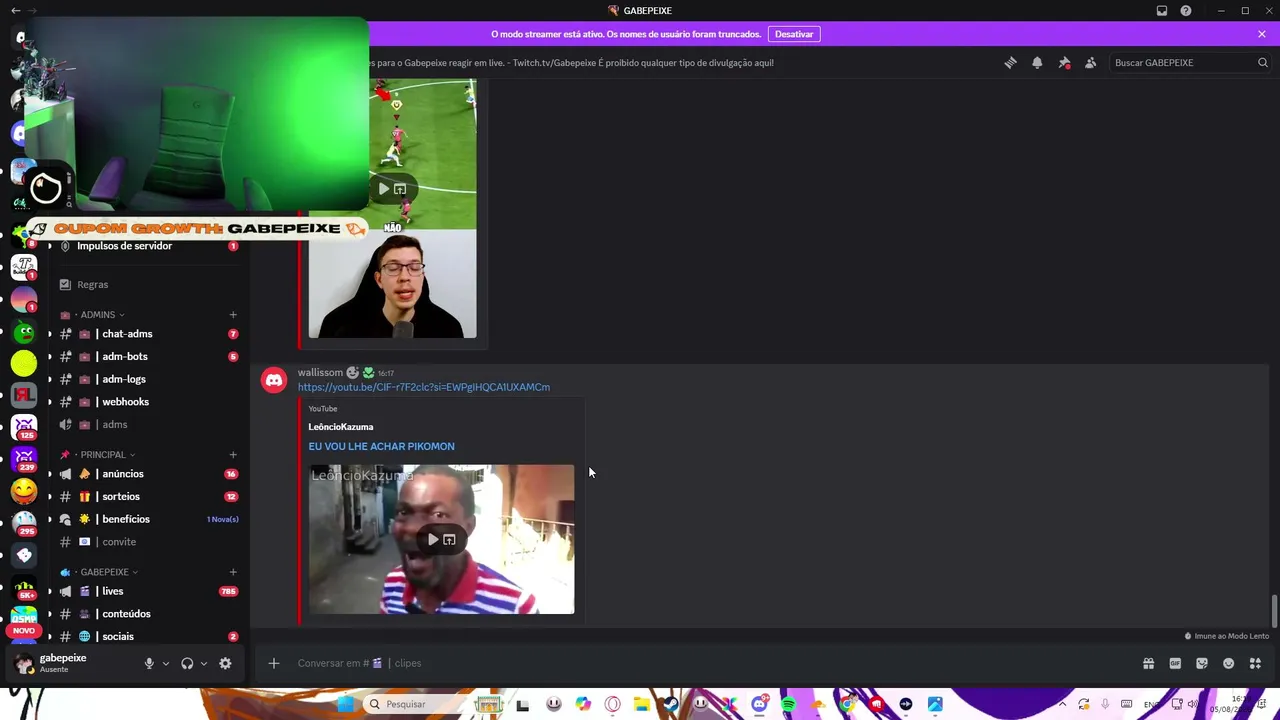Image resolution: width=1280 pixels, height=720 pixels.
Task: Dismiss the streamer mode banner
Action: 1262,34
